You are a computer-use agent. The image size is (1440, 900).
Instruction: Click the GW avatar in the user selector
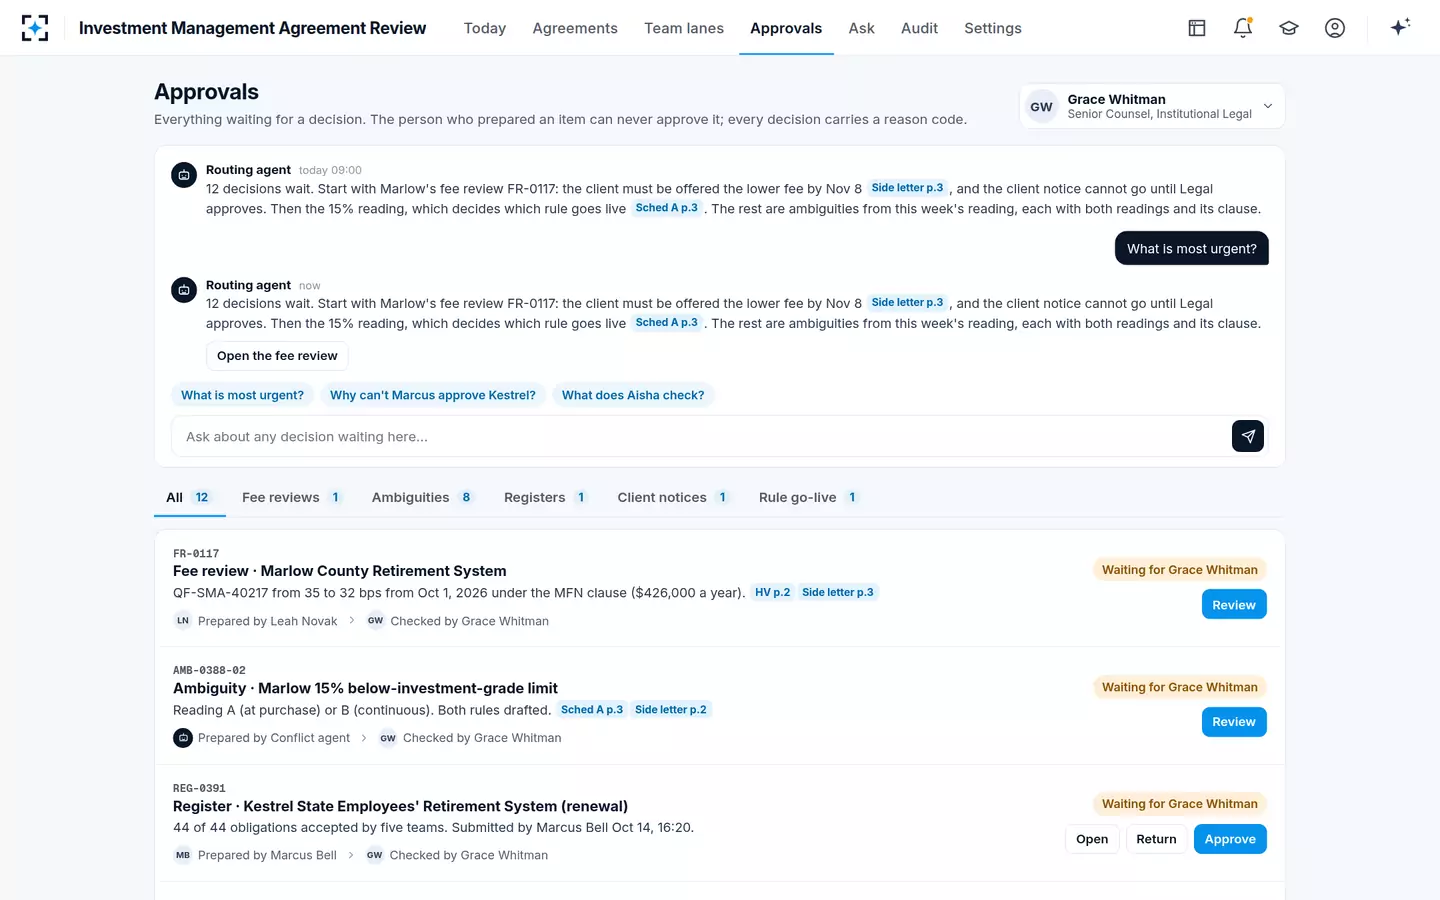click(1042, 107)
